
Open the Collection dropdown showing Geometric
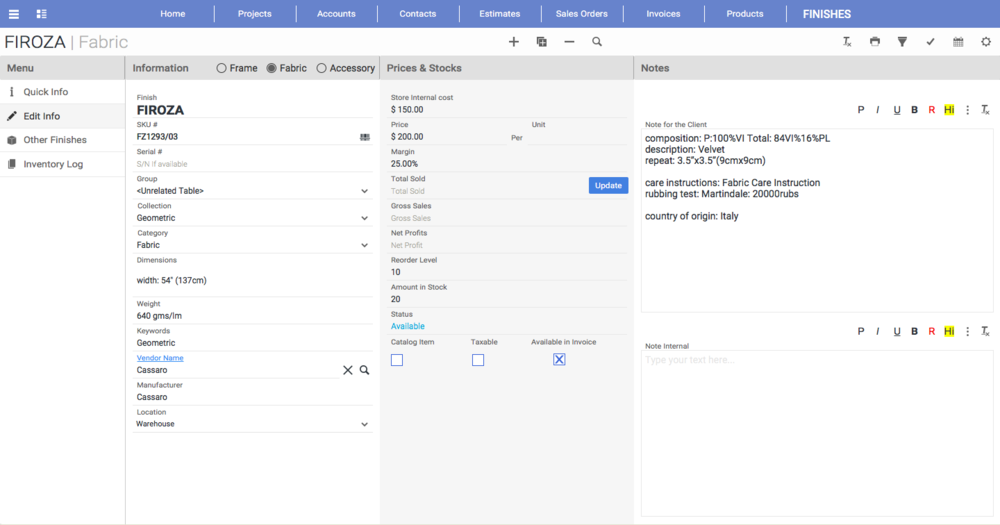tap(364, 218)
